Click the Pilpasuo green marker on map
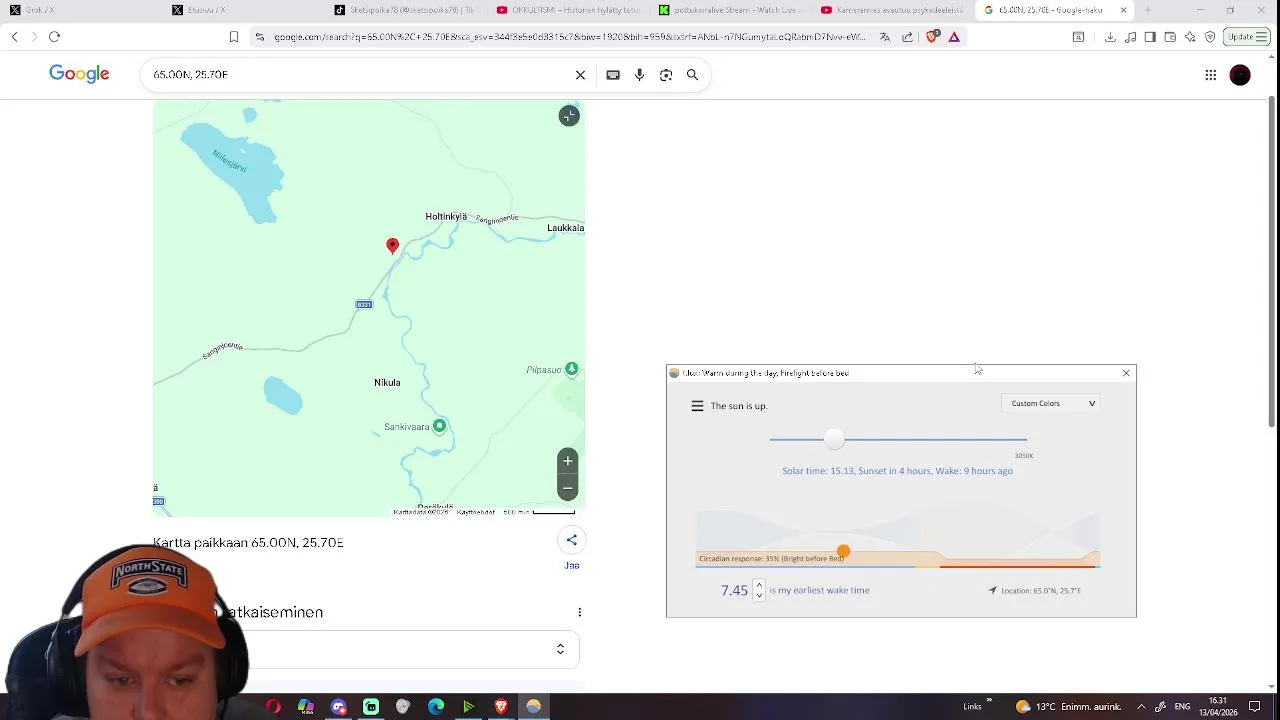The height and width of the screenshot is (720, 1280). (571, 369)
